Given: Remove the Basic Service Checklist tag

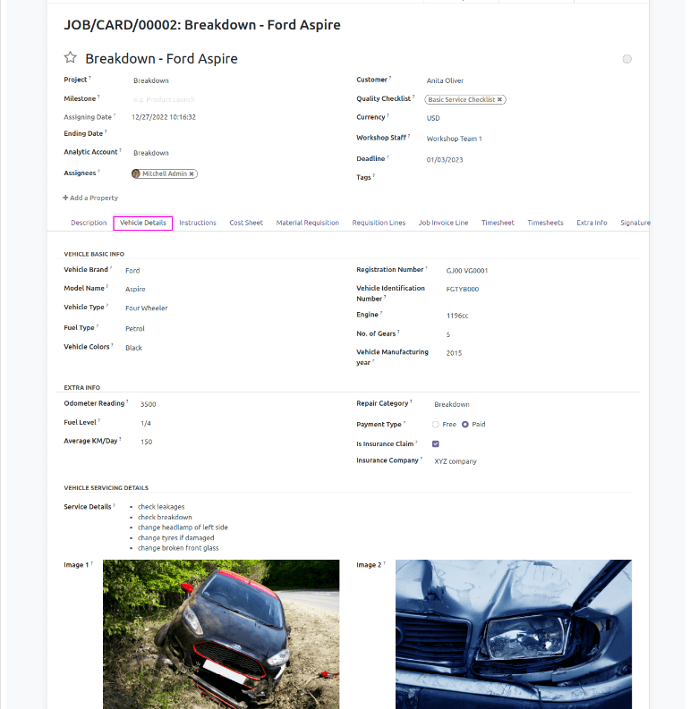Looking at the screenshot, I should [x=500, y=100].
